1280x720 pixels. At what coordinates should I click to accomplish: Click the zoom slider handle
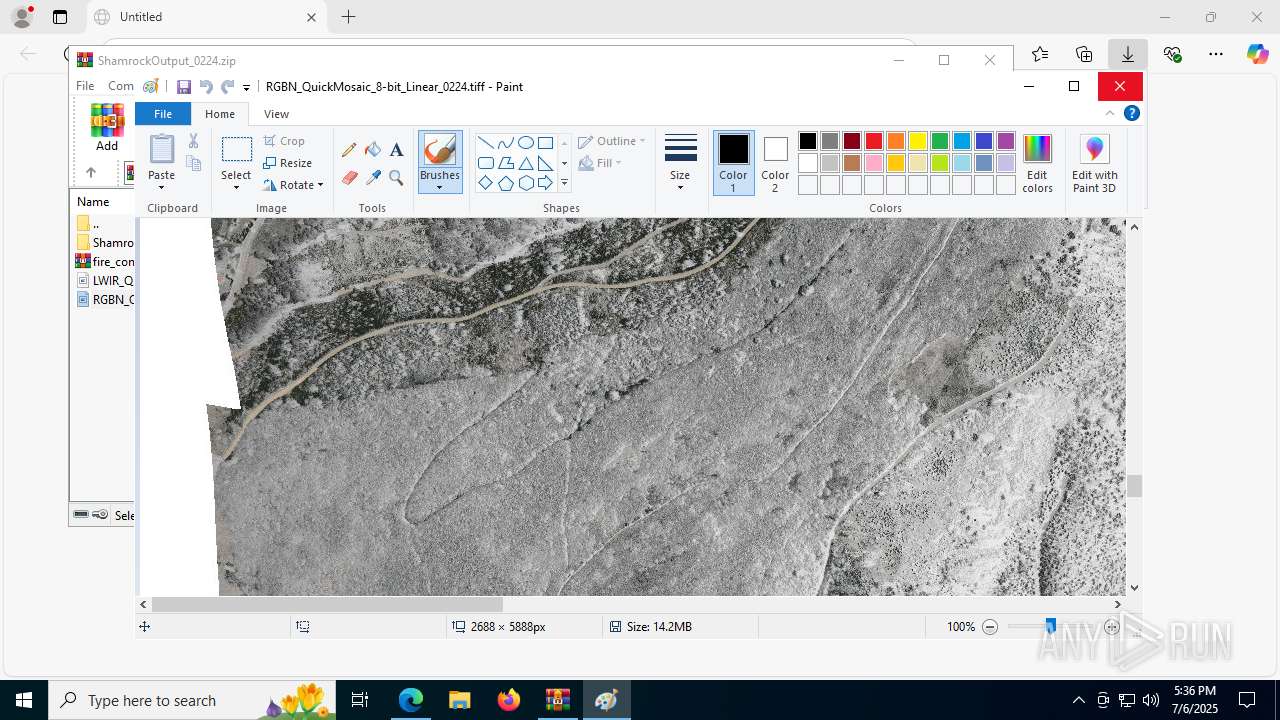tap(1050, 626)
